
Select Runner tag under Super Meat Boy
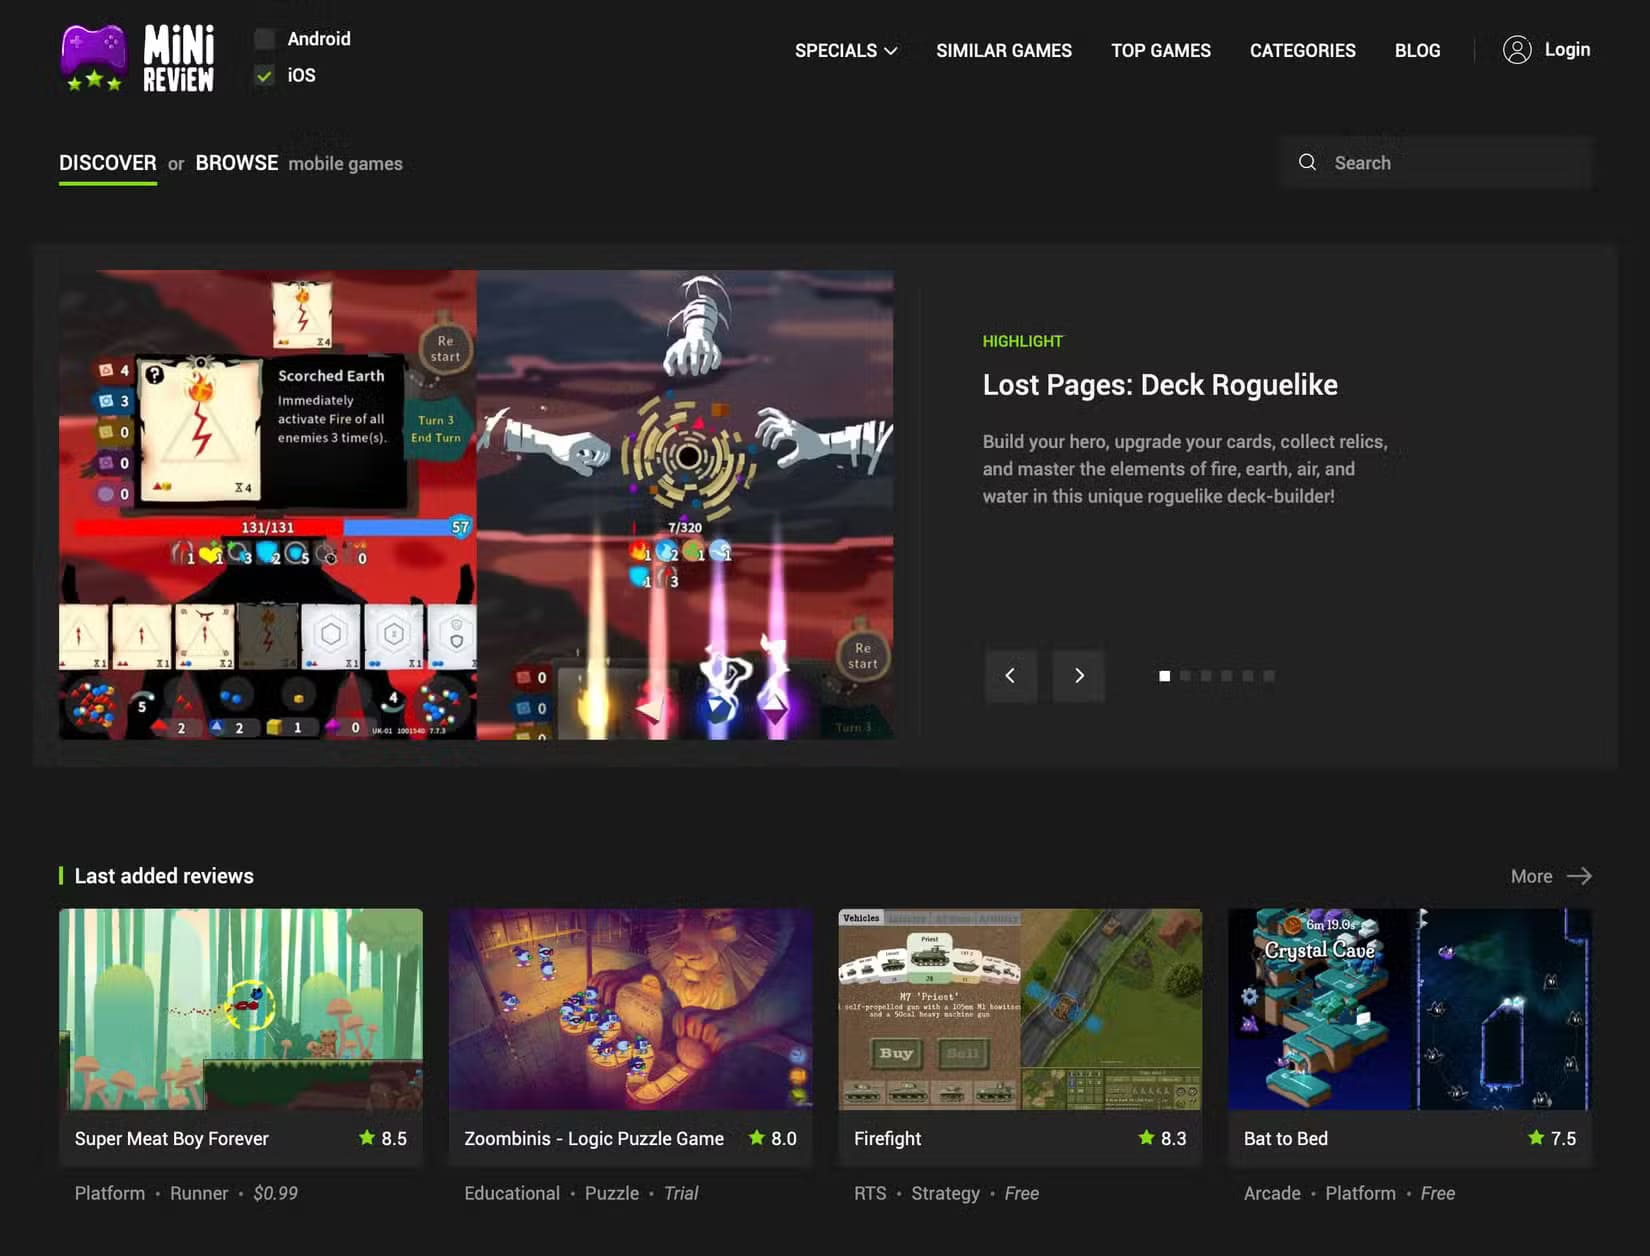[199, 1193]
